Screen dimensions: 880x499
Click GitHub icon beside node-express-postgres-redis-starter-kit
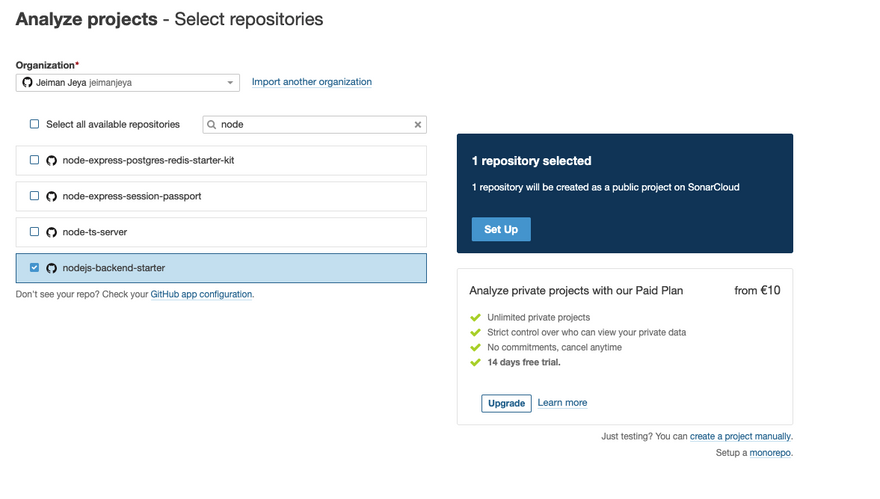coord(52,160)
